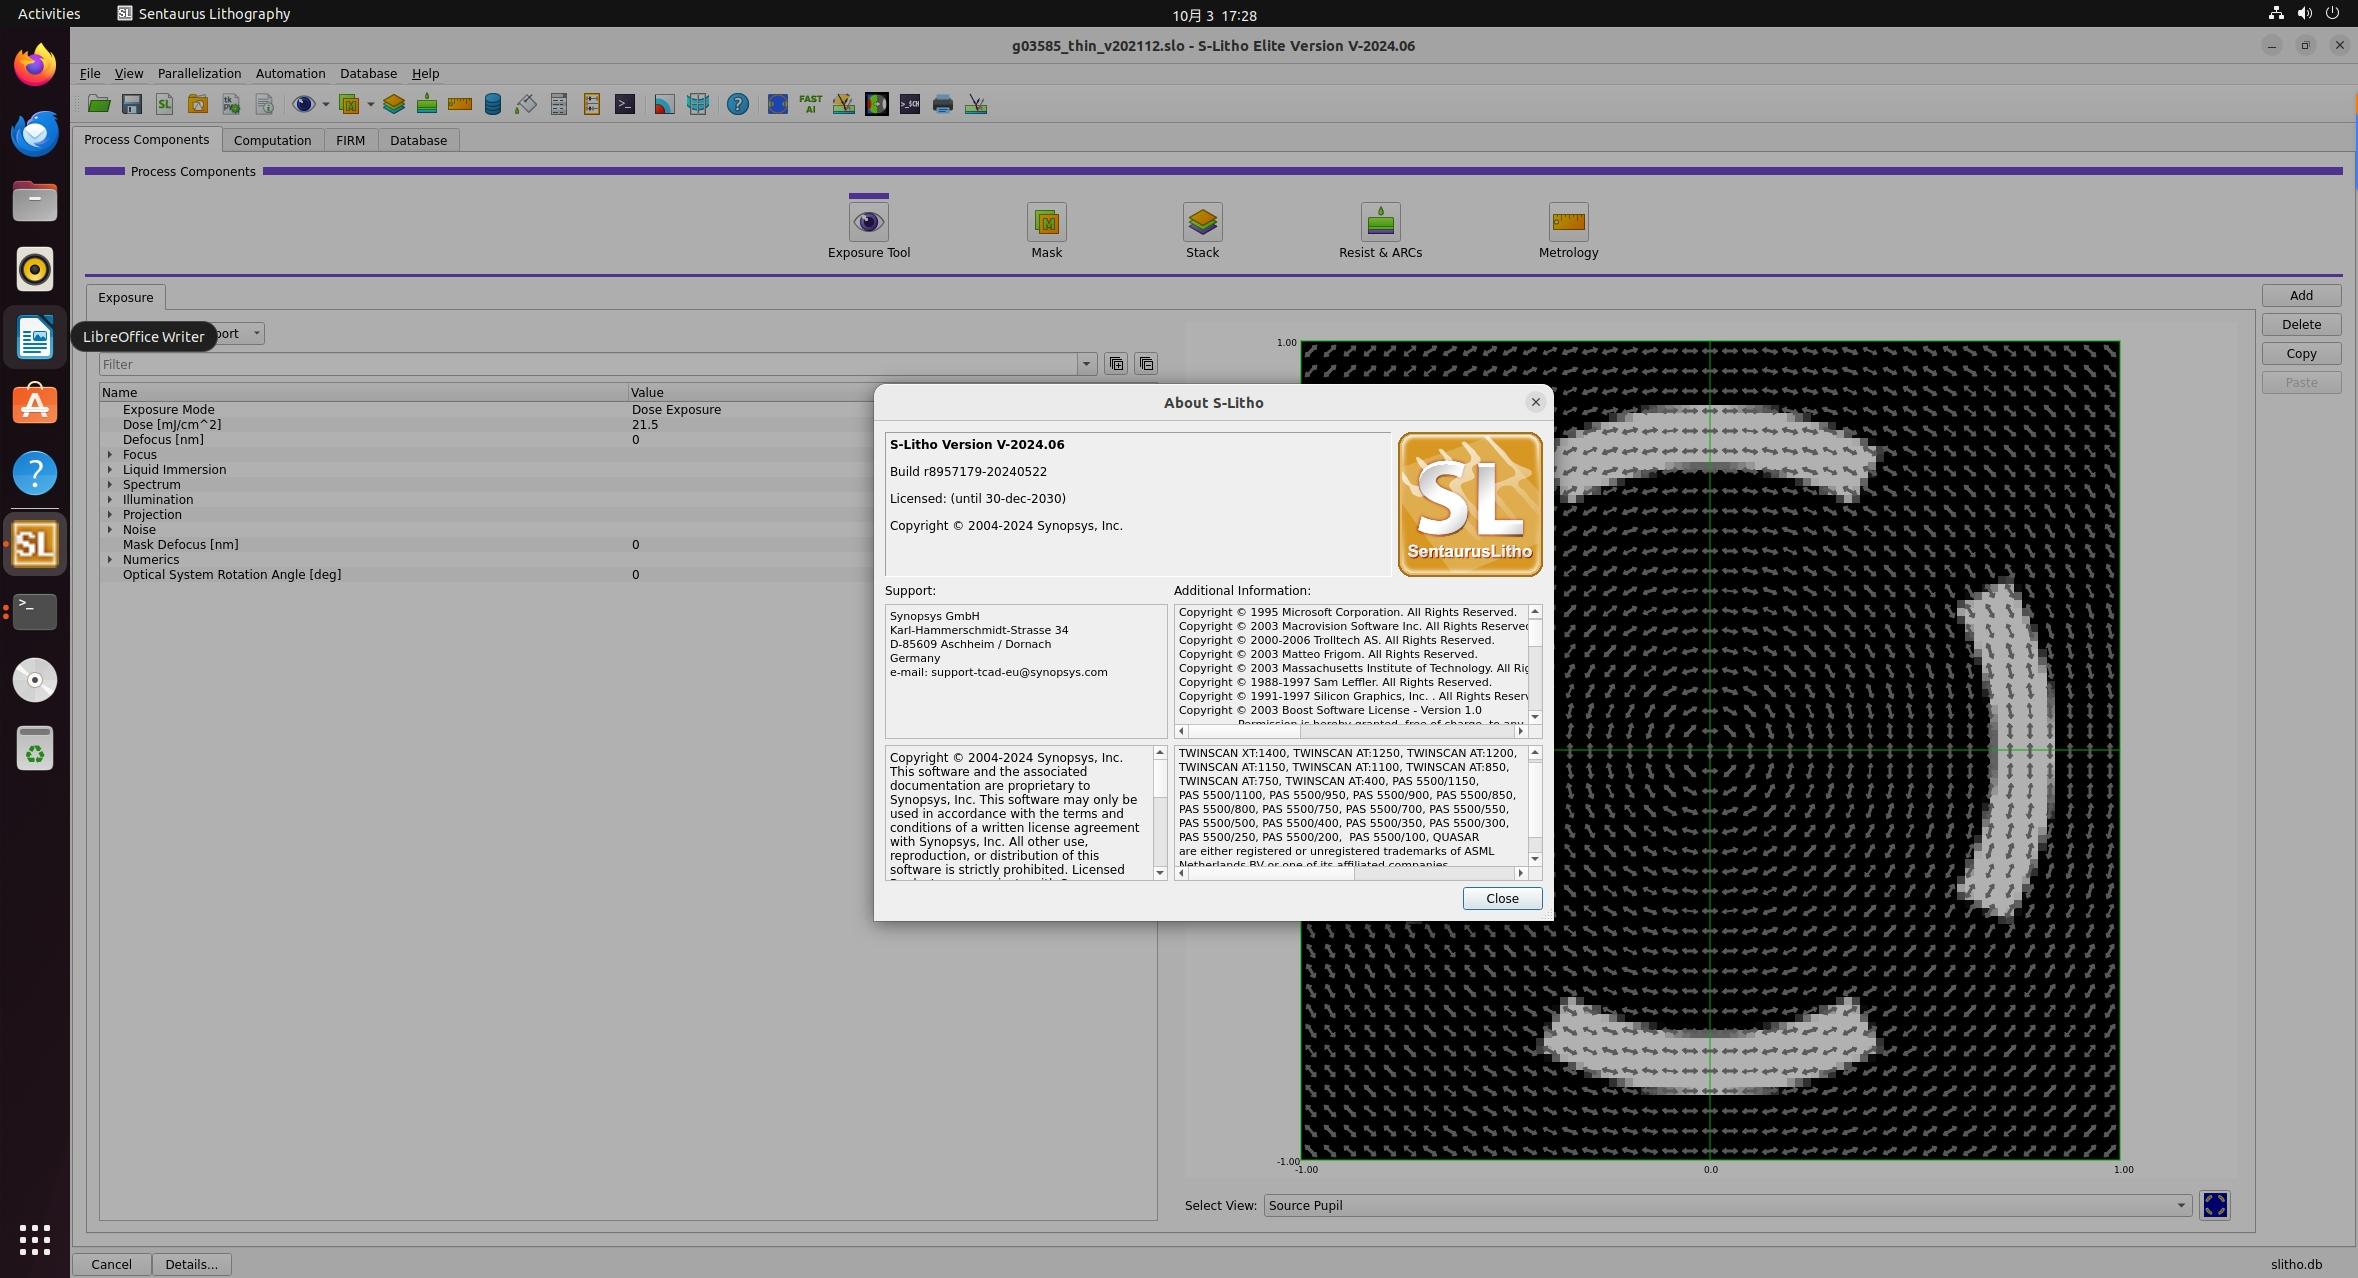Select the Metrology process component
Image resolution: width=2358 pixels, height=1278 pixels.
(1565, 230)
